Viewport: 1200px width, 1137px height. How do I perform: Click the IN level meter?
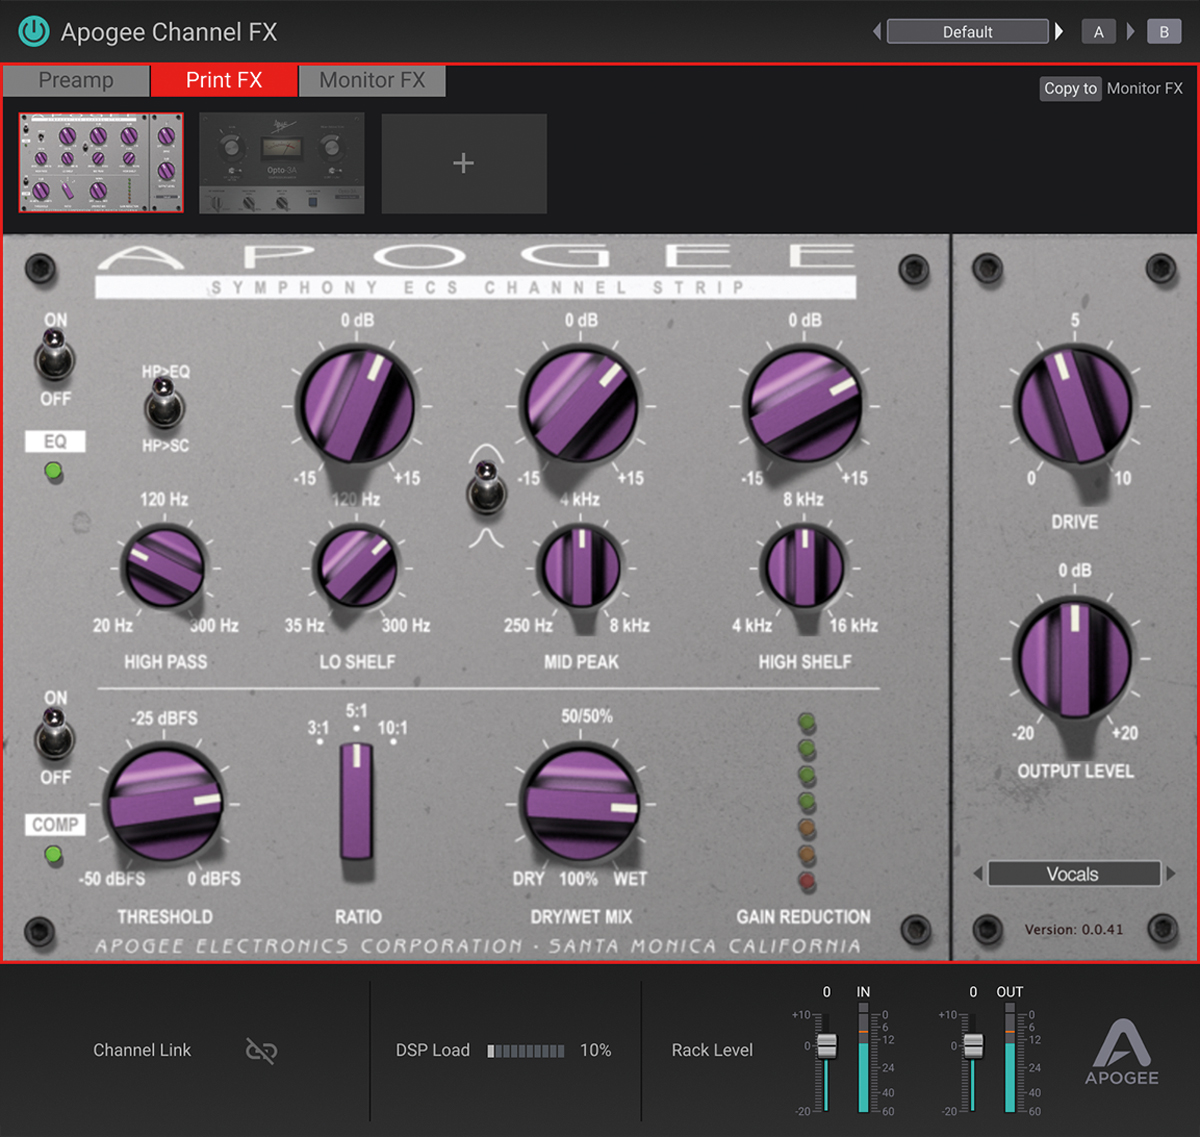coord(863,1058)
